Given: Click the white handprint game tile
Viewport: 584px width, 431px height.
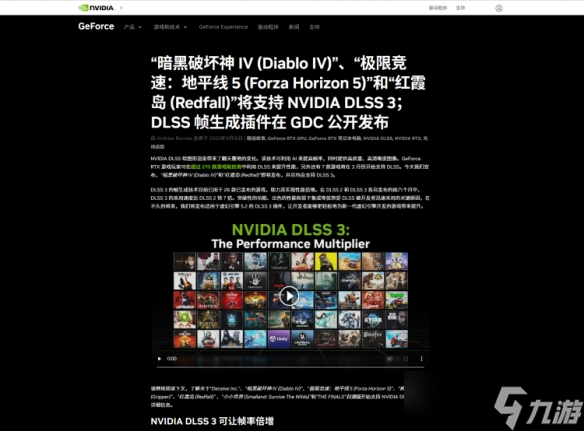Looking at the screenshot, I should tap(256, 281).
